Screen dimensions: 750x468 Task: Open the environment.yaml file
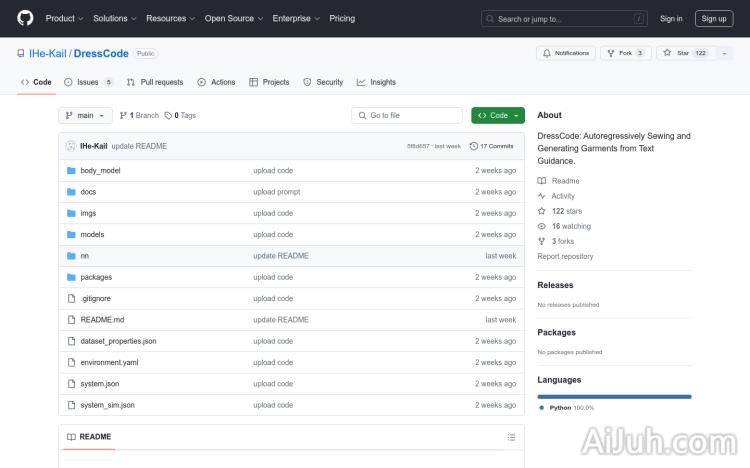109,363
